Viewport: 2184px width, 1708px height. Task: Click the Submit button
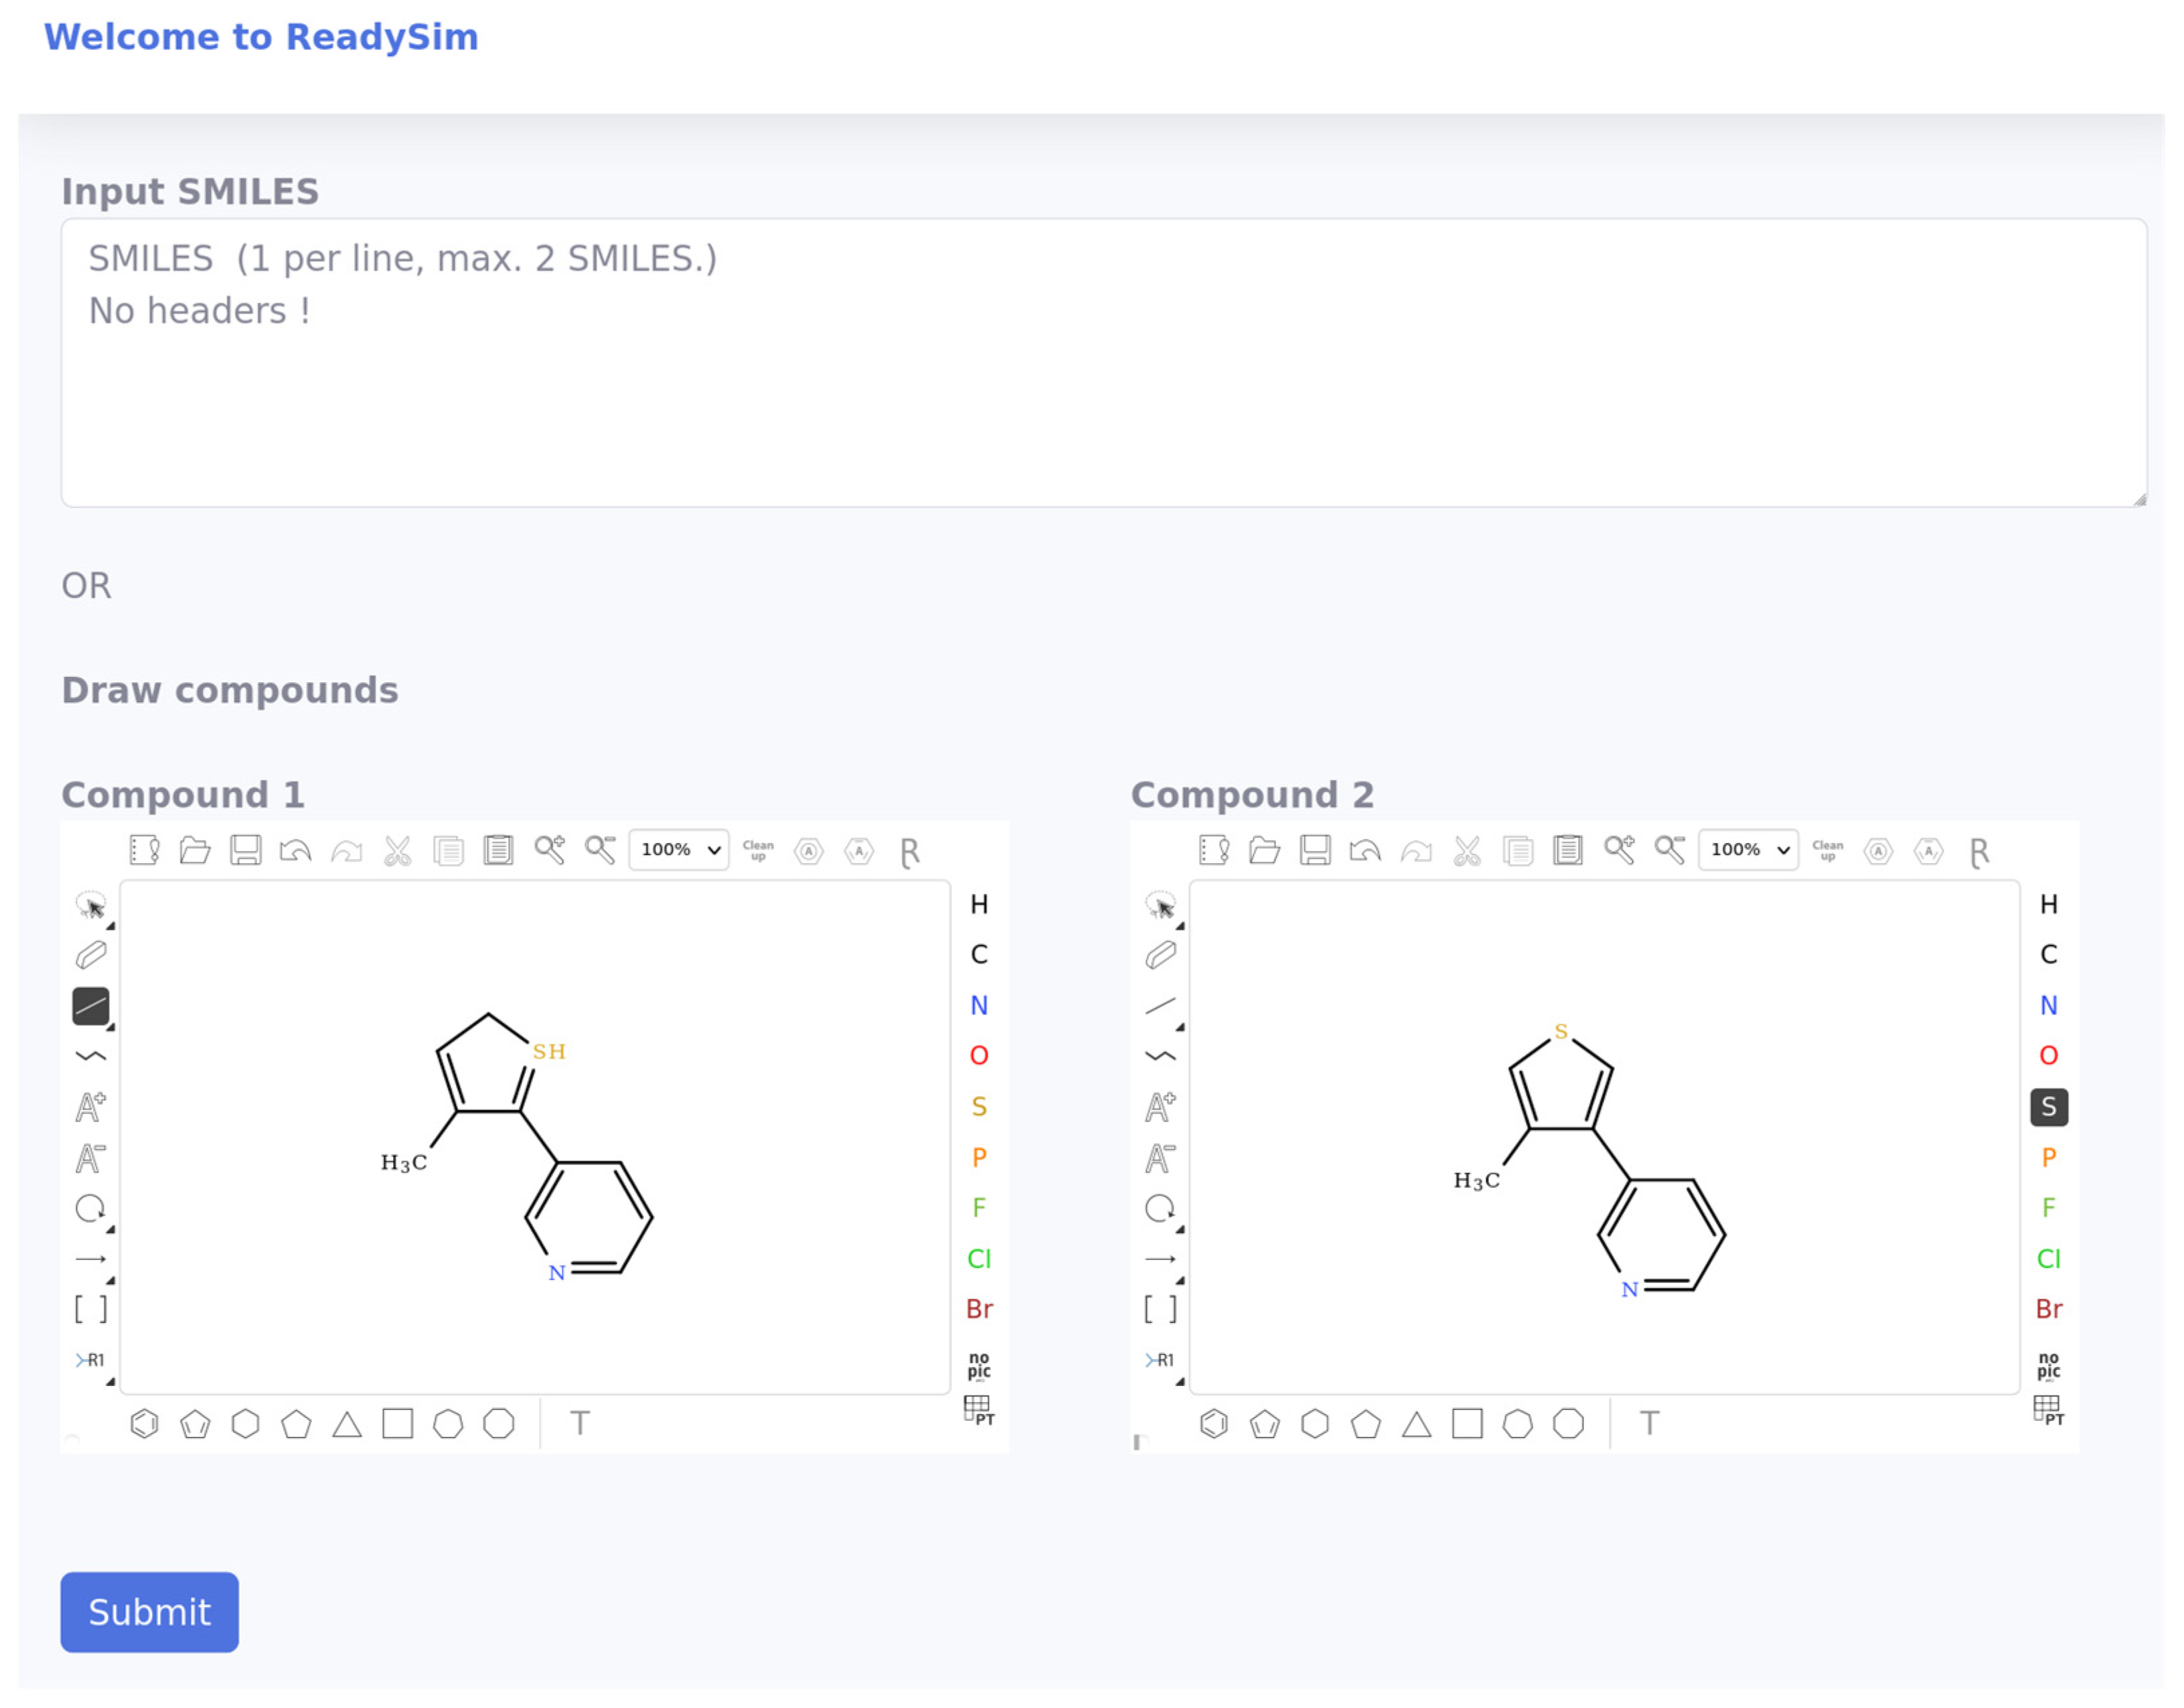tap(149, 1612)
